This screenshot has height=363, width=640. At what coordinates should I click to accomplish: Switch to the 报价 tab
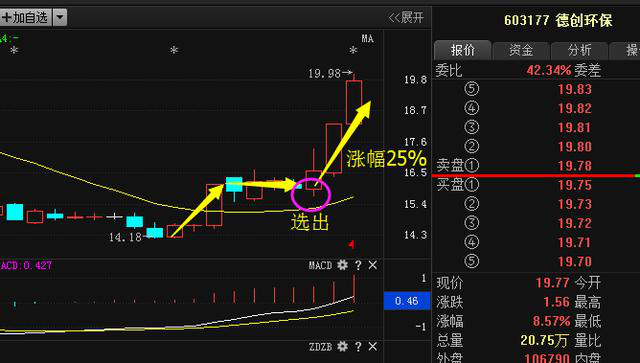point(463,50)
